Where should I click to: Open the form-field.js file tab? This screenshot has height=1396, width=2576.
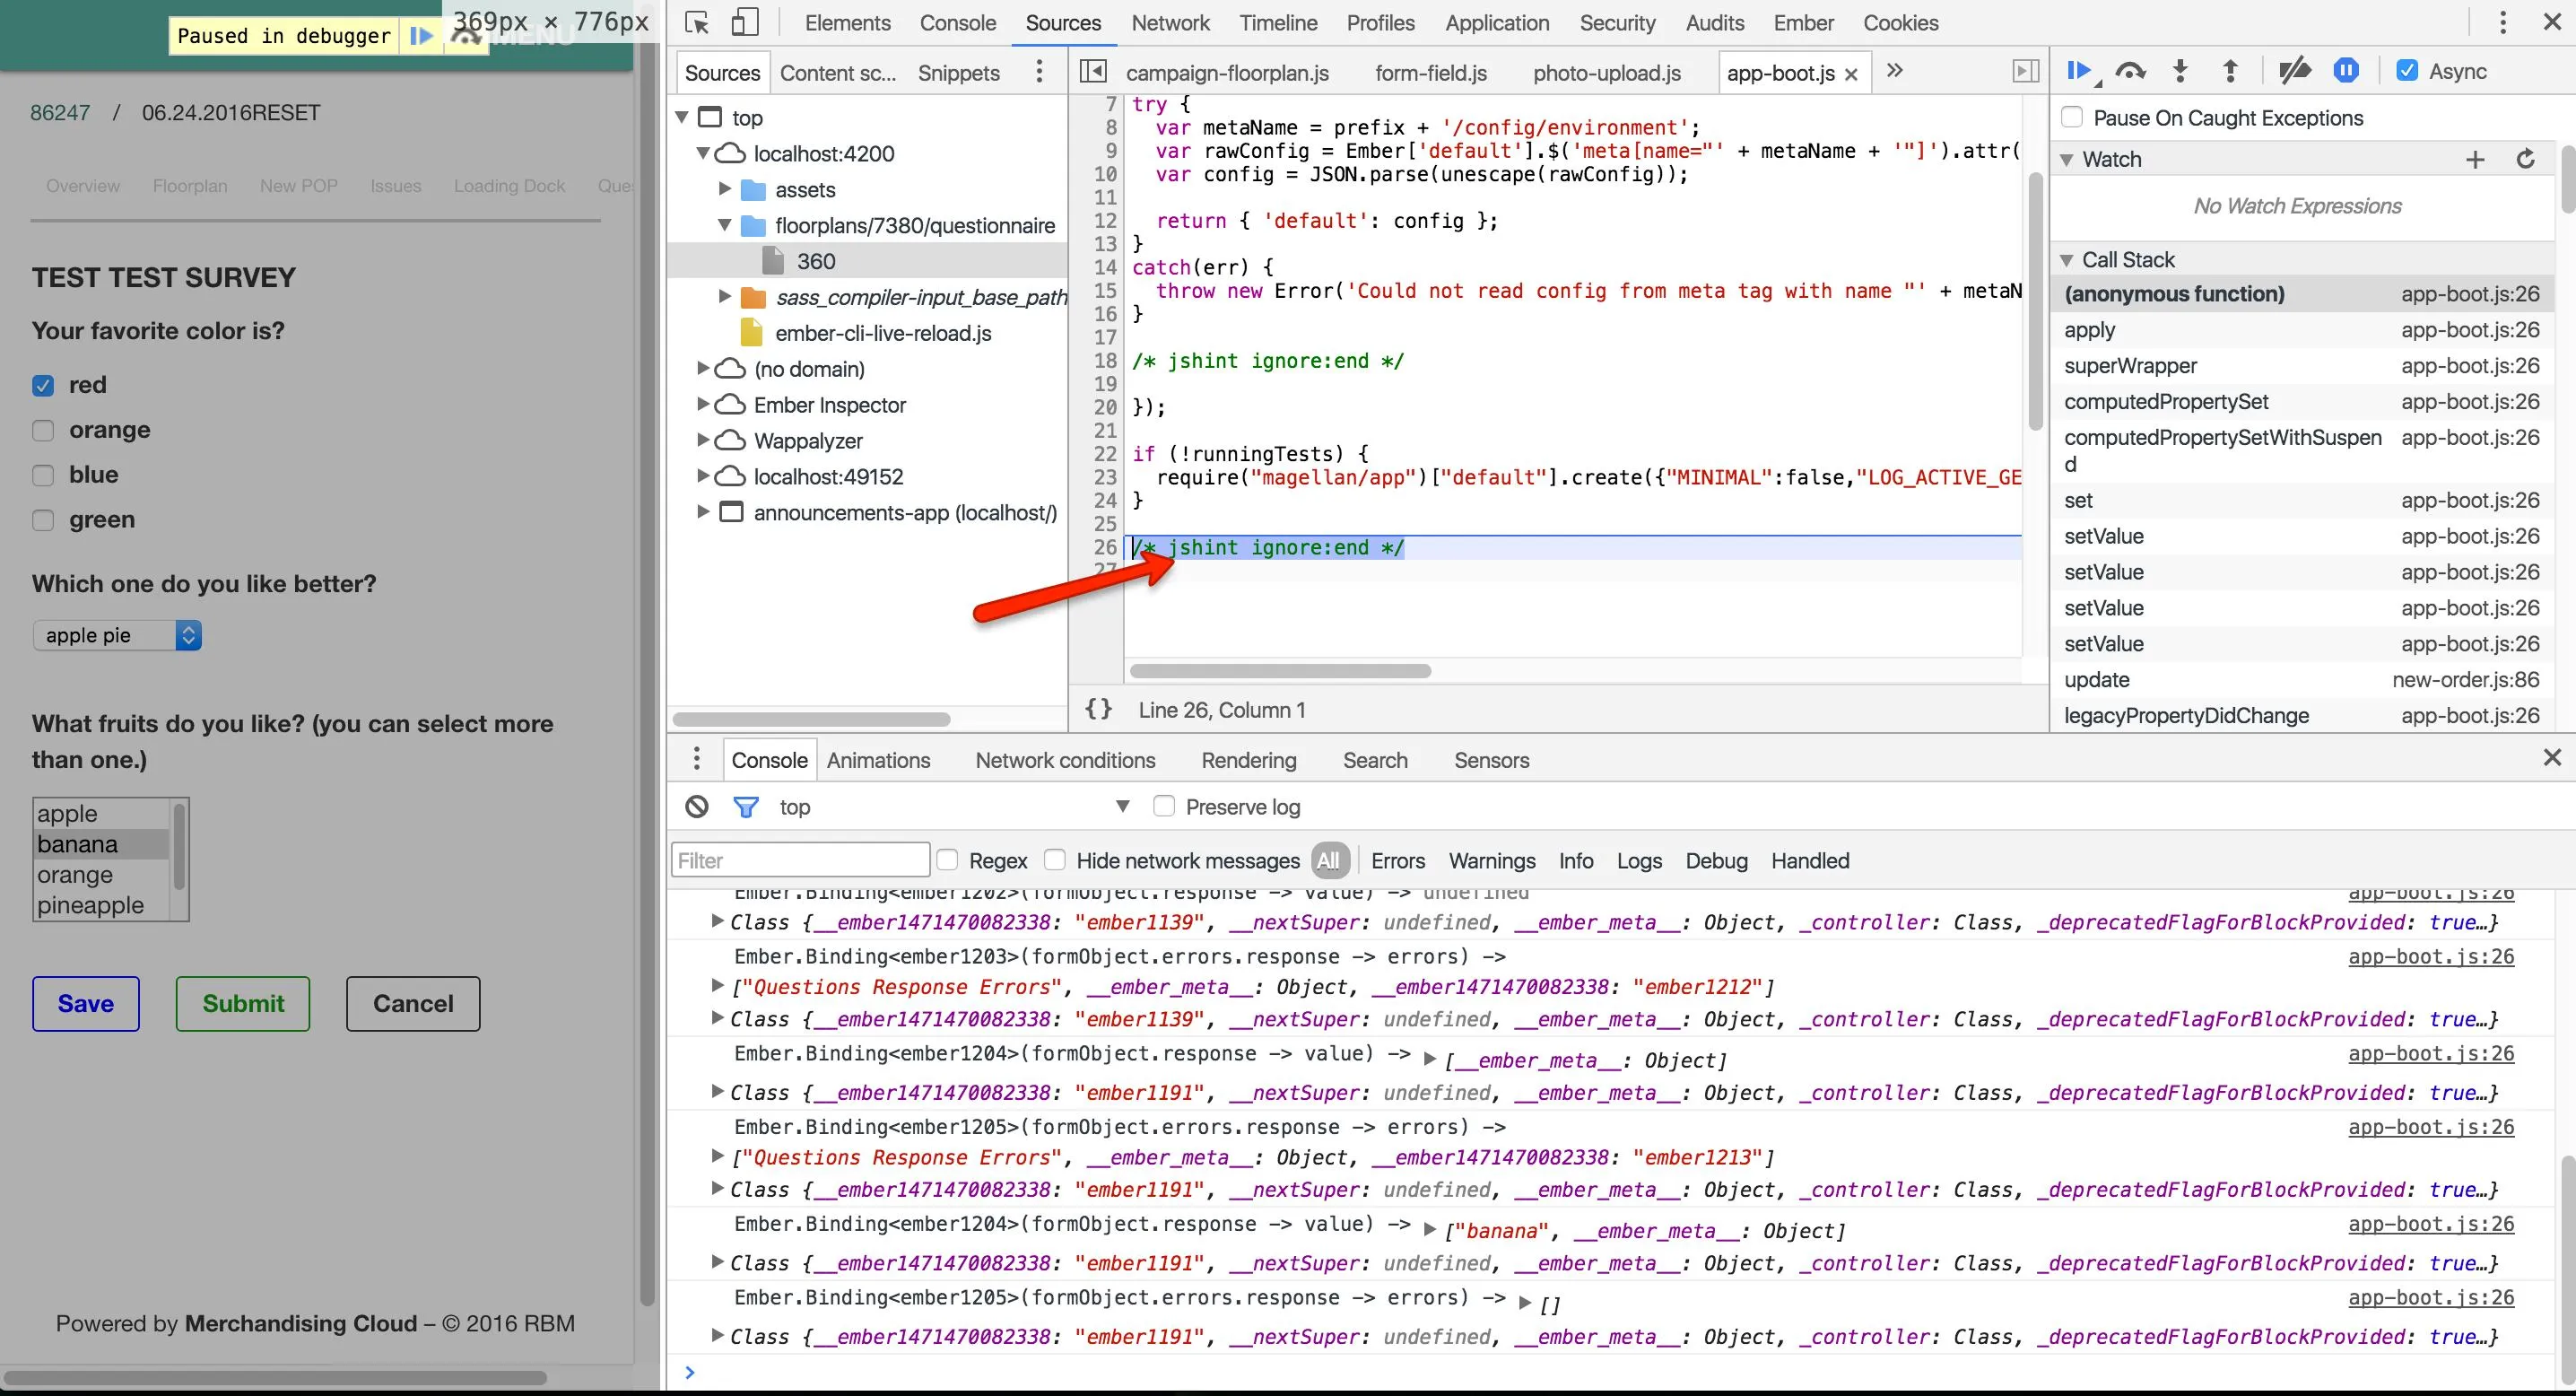[x=1430, y=73]
